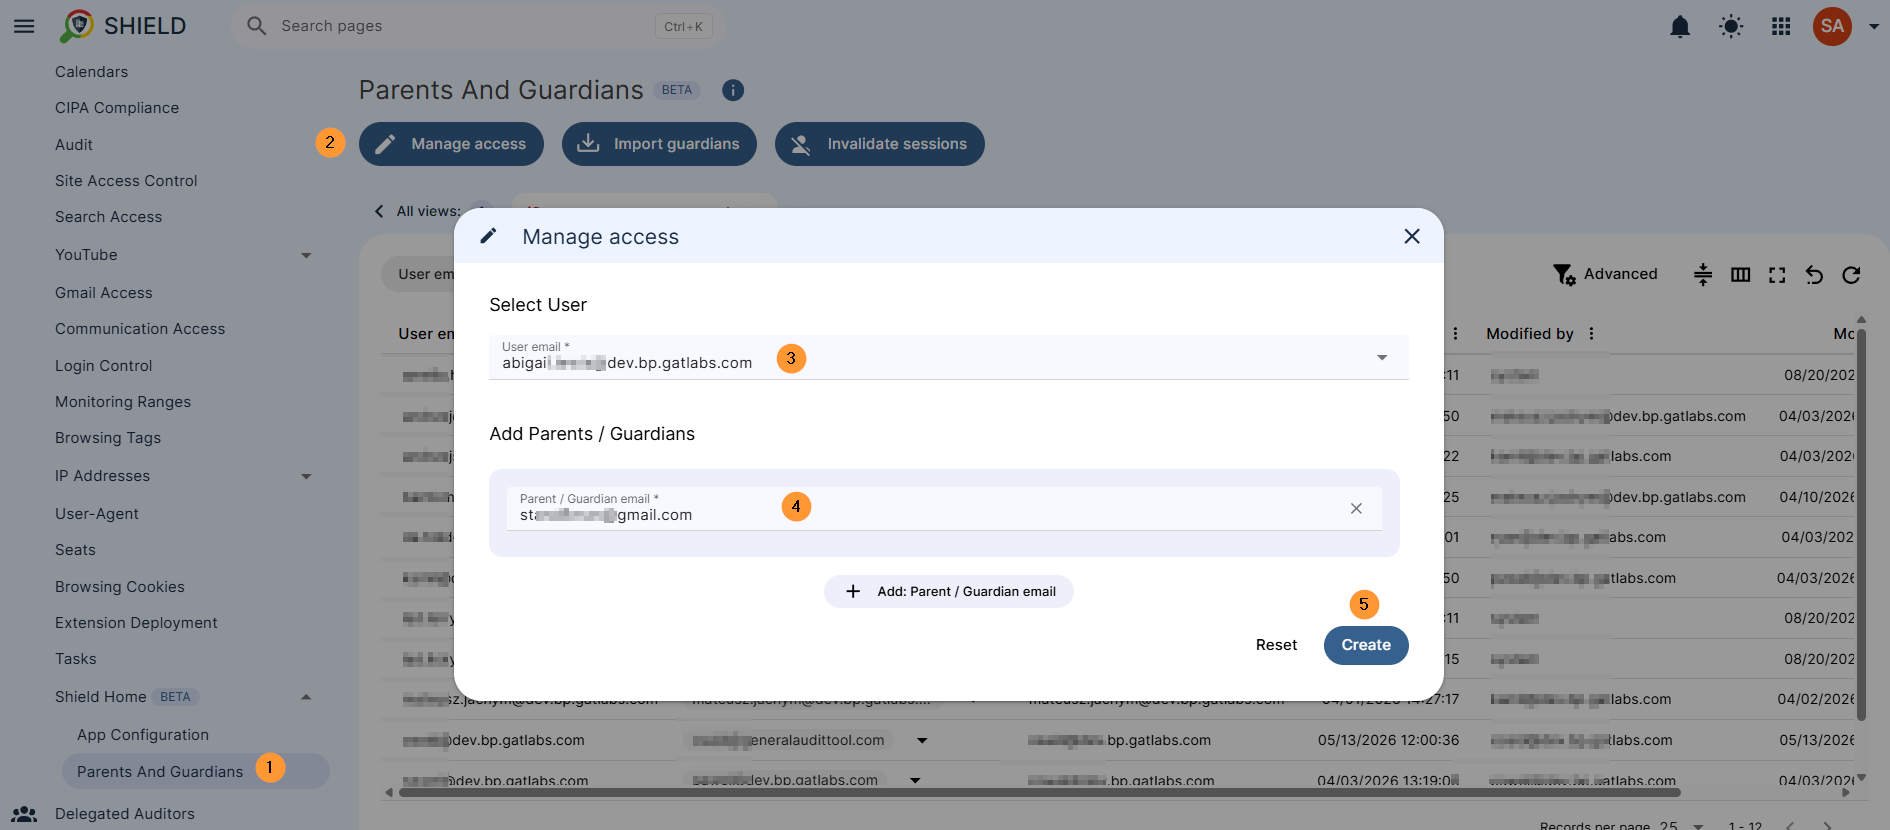This screenshot has width=1890, height=830.
Task: Click Invalidate sessions button
Action: 880,144
